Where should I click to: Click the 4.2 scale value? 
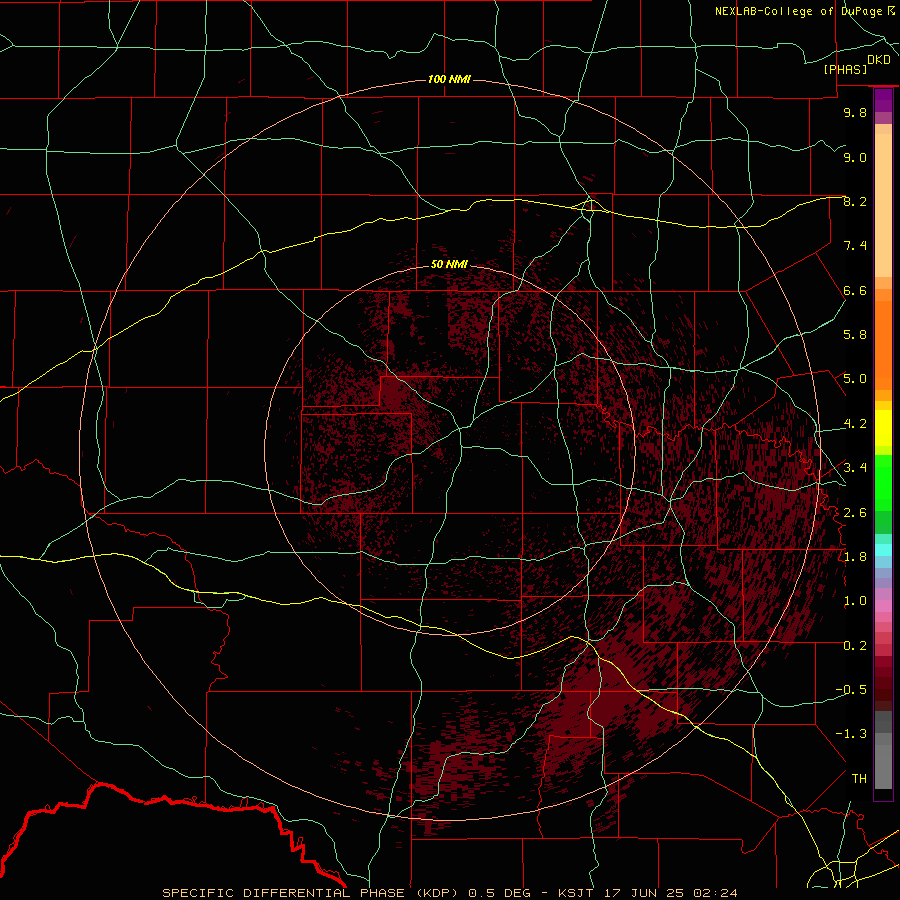coord(855,424)
